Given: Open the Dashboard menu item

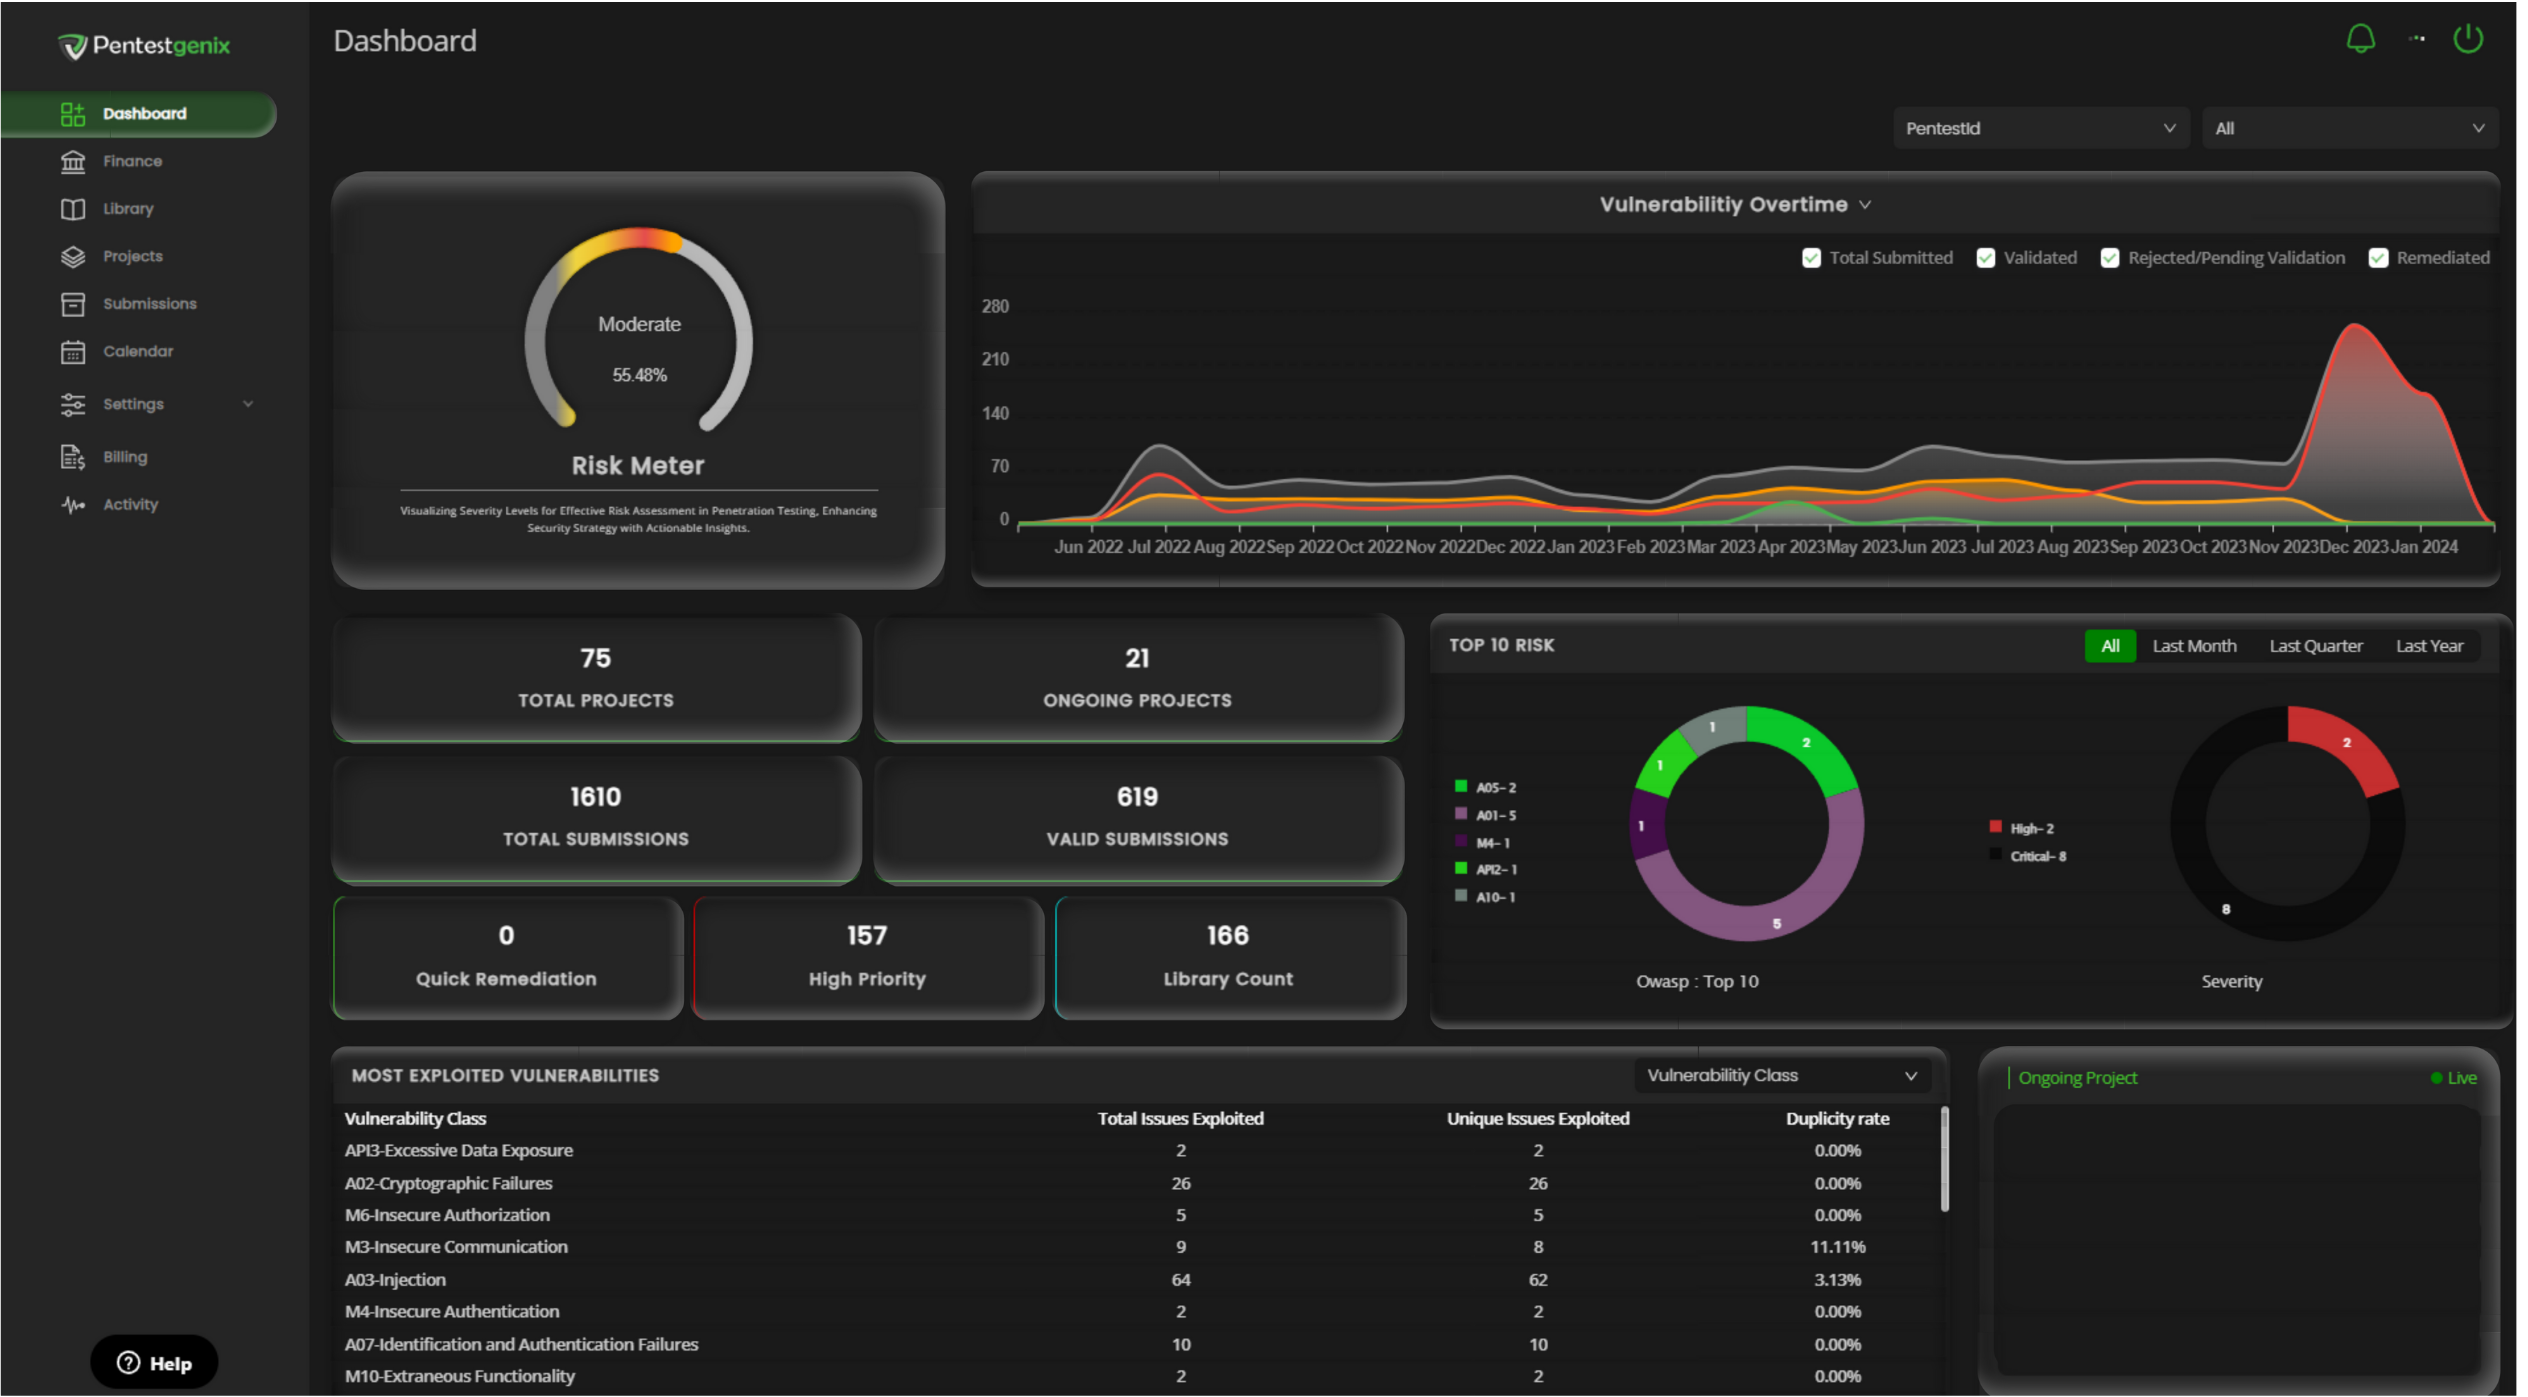Looking at the screenshot, I should click(138, 114).
